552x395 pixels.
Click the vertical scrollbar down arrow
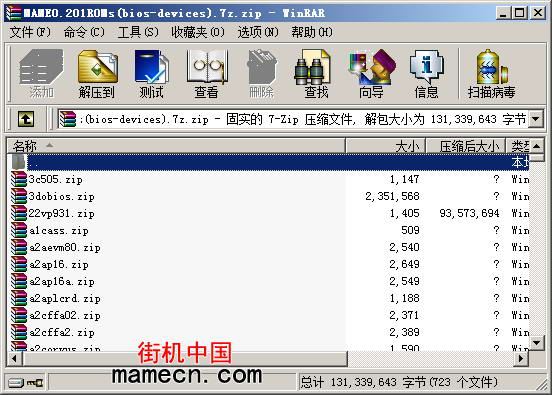536,342
